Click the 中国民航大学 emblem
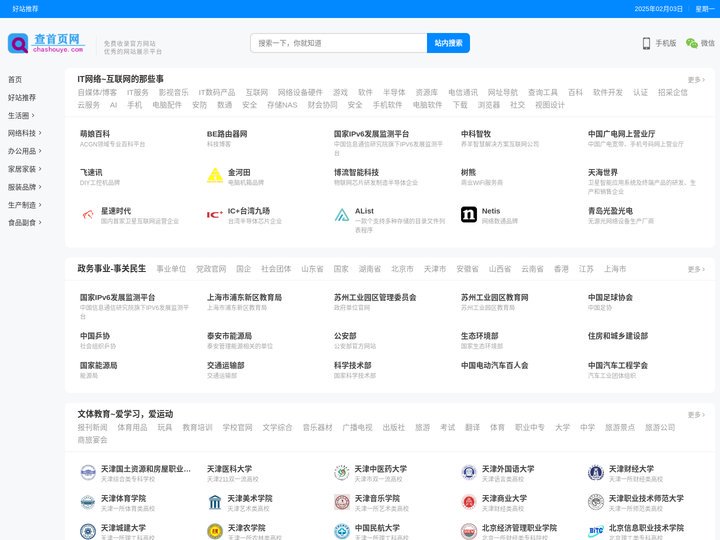720x540 pixels. pyautogui.click(x=342, y=531)
